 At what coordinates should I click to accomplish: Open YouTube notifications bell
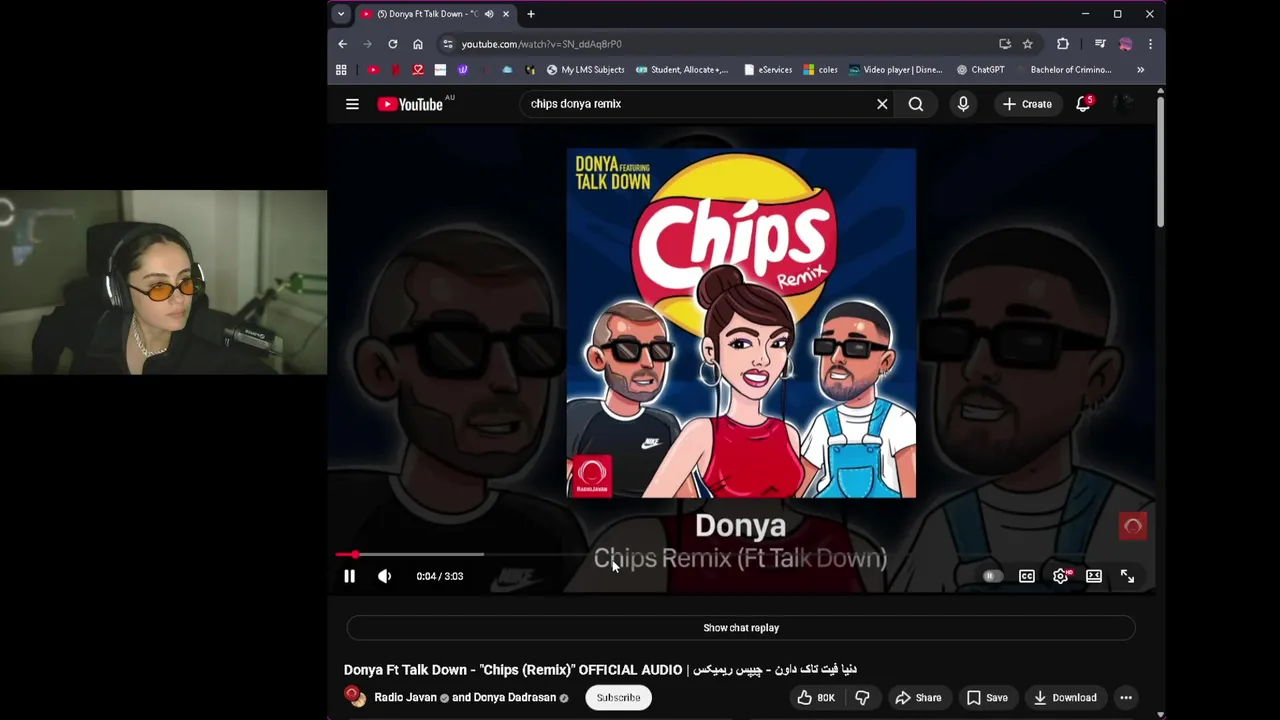(x=1083, y=104)
